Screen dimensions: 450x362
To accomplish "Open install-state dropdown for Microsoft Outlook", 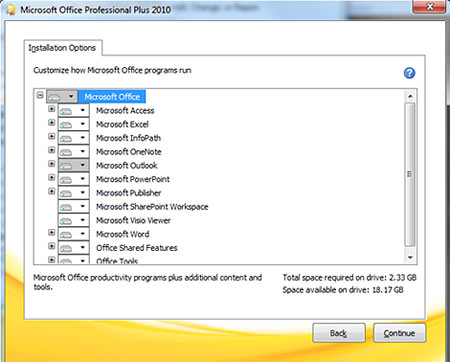I will click(x=74, y=165).
